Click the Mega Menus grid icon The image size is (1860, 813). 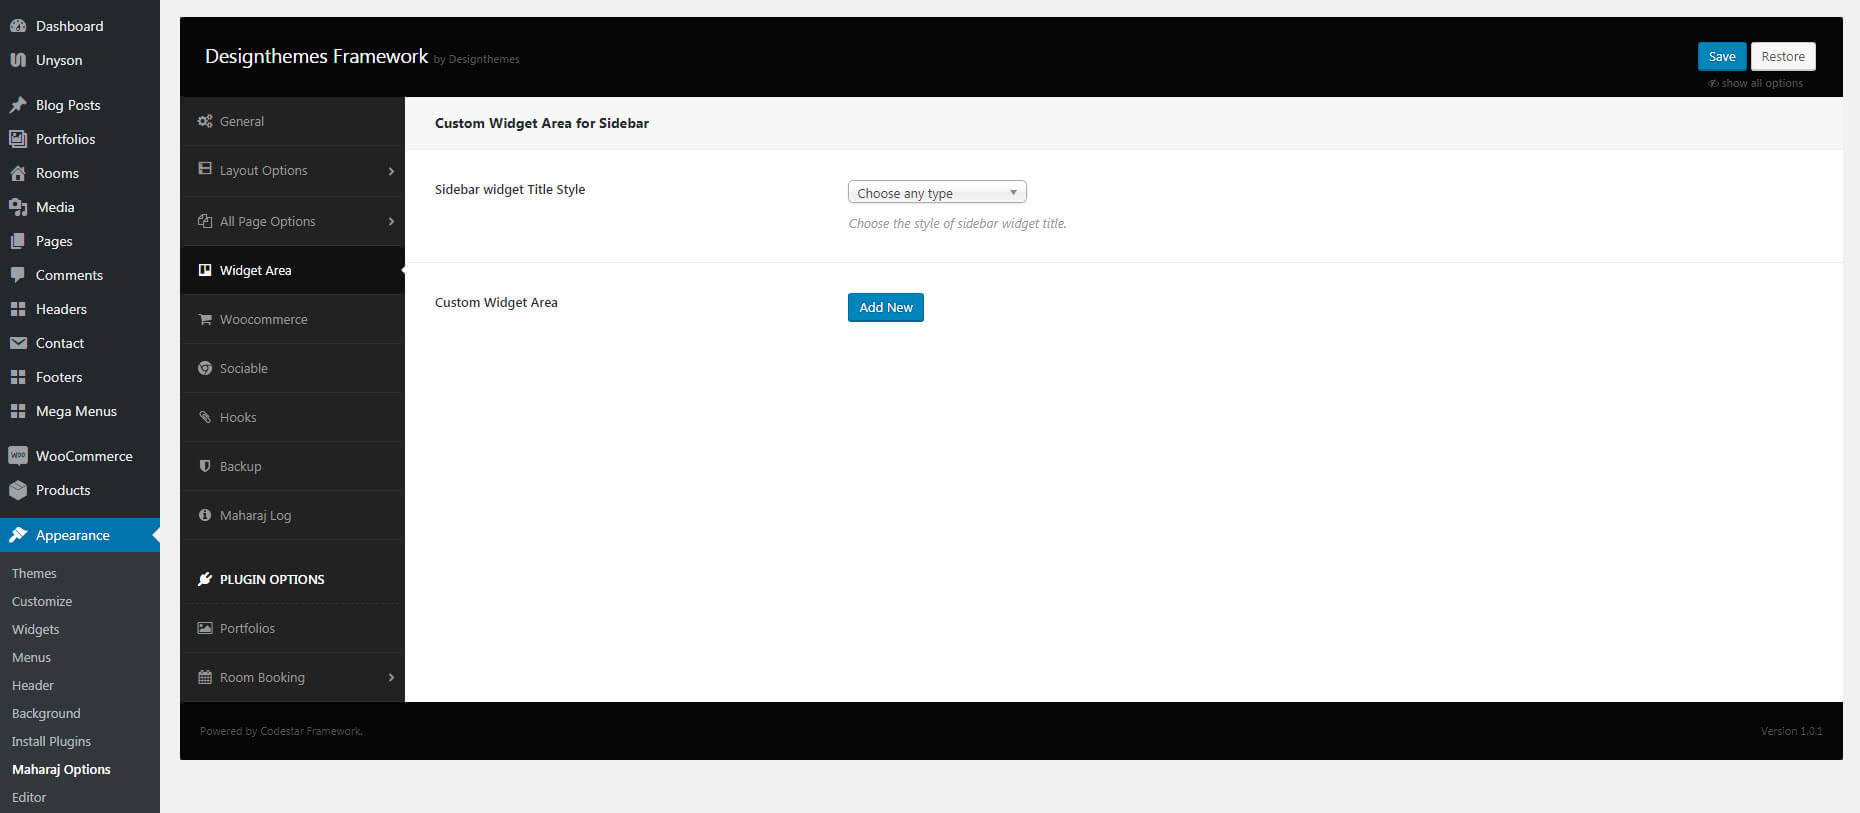[x=18, y=411]
